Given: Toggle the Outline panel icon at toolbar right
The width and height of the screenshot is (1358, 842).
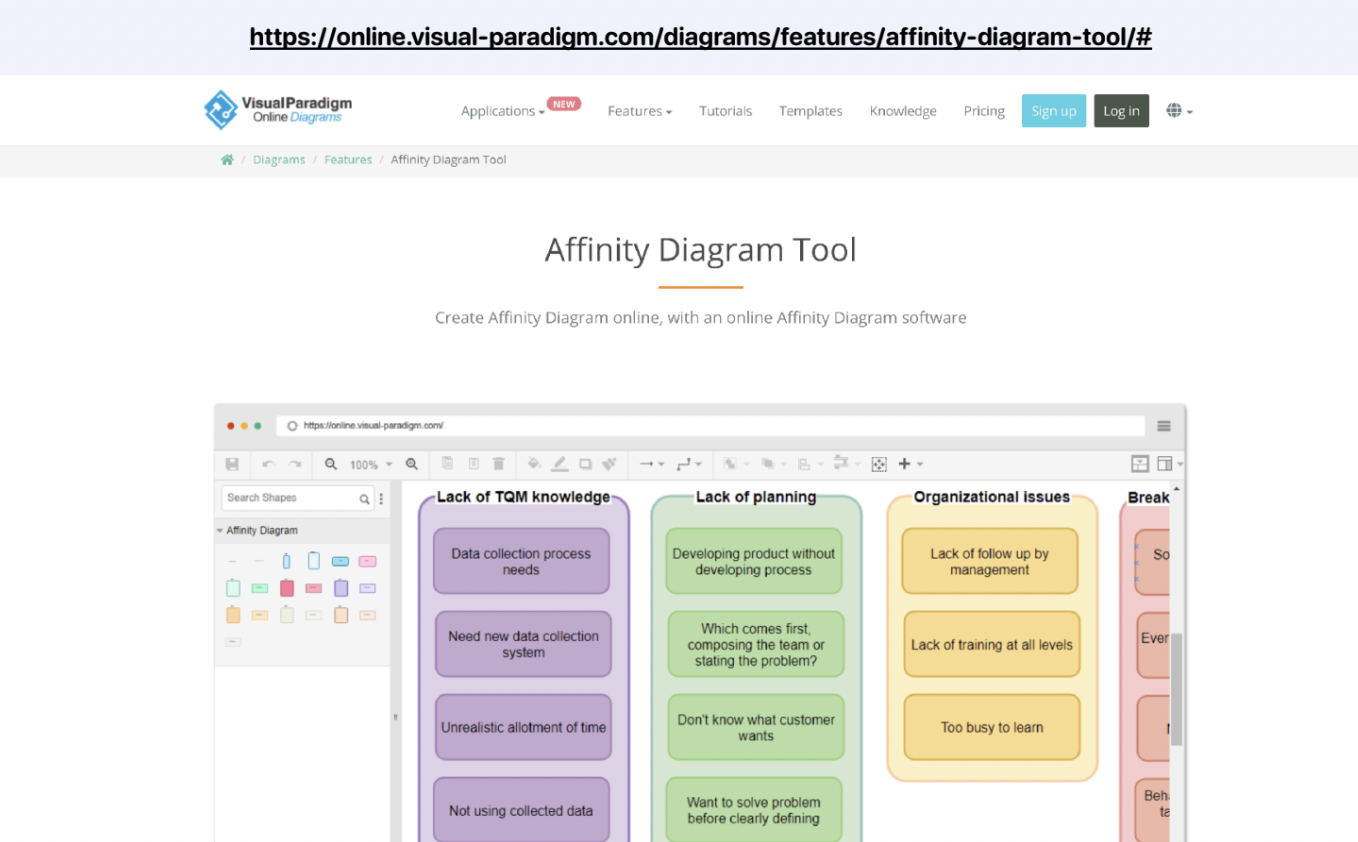Looking at the screenshot, I should tap(1140, 464).
